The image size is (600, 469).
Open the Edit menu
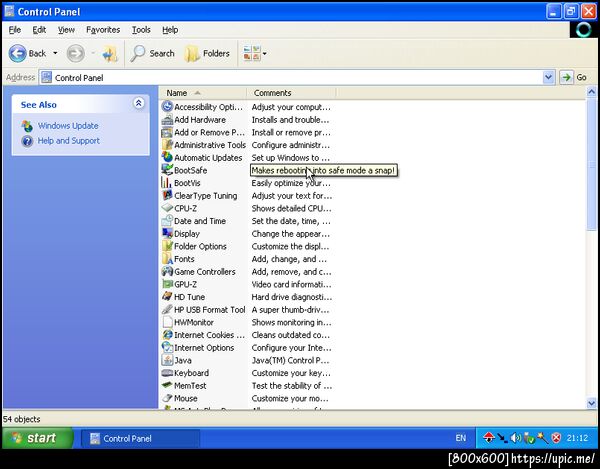[39, 30]
